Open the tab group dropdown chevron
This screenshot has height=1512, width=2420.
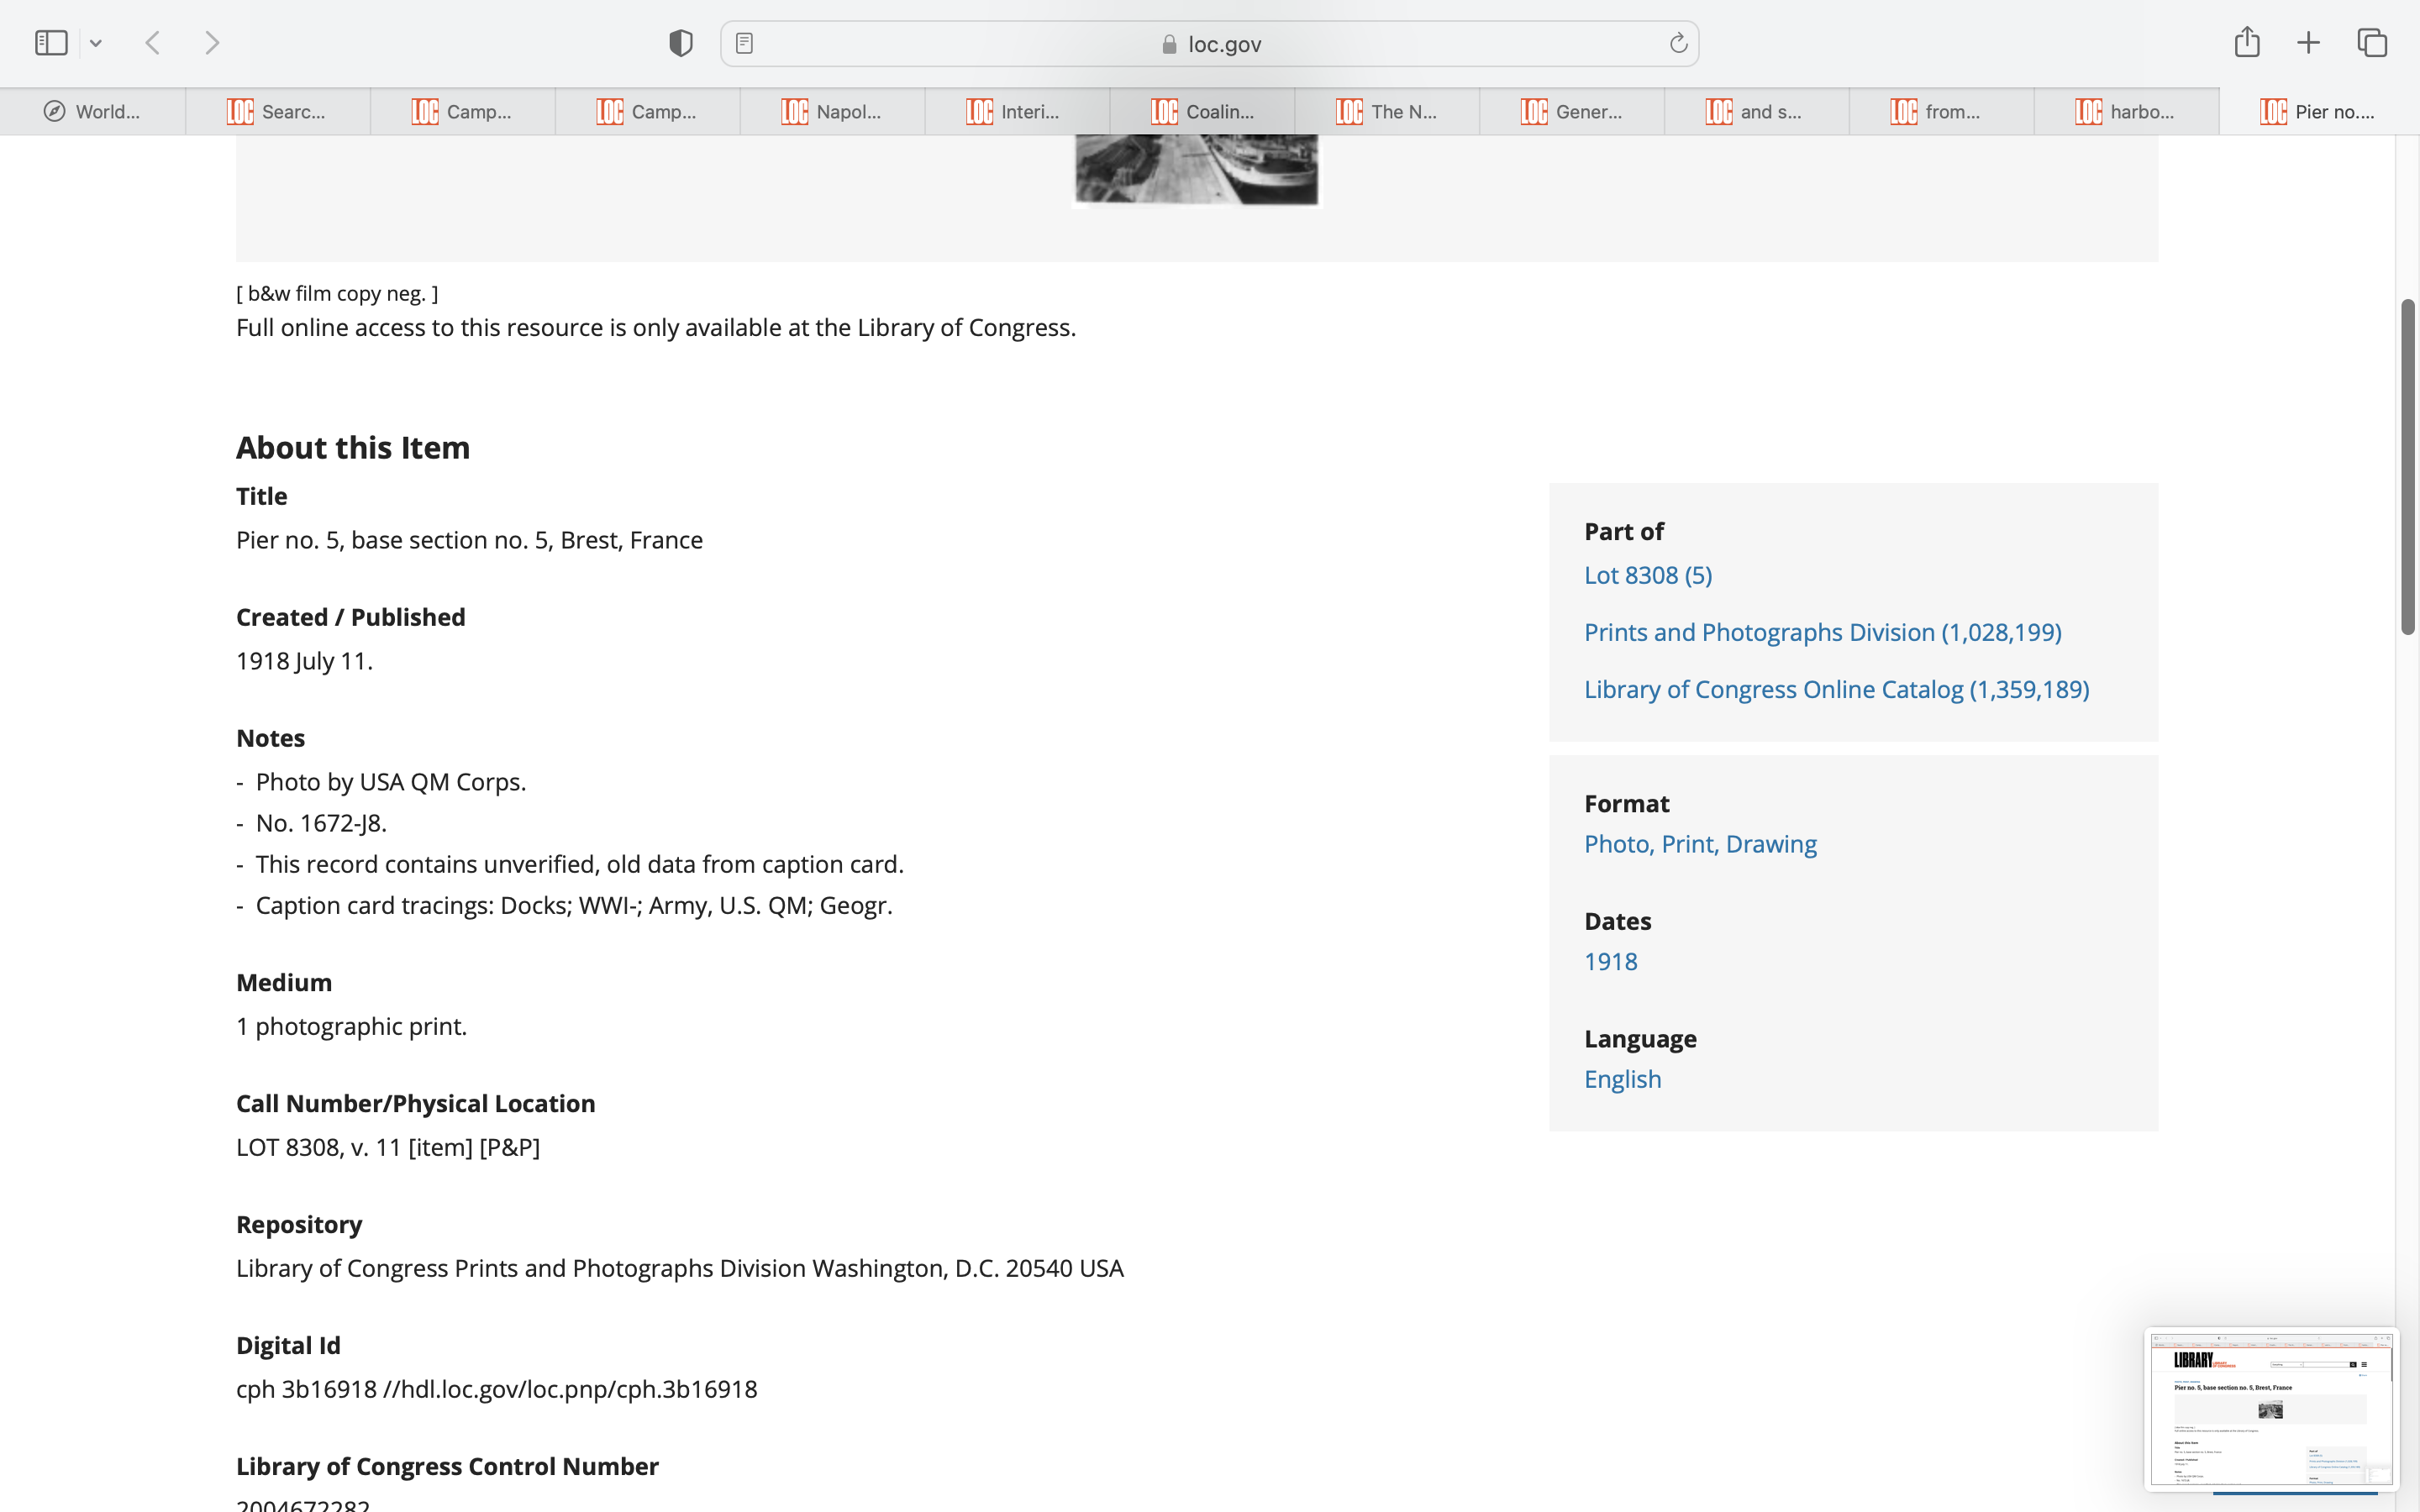(96, 43)
